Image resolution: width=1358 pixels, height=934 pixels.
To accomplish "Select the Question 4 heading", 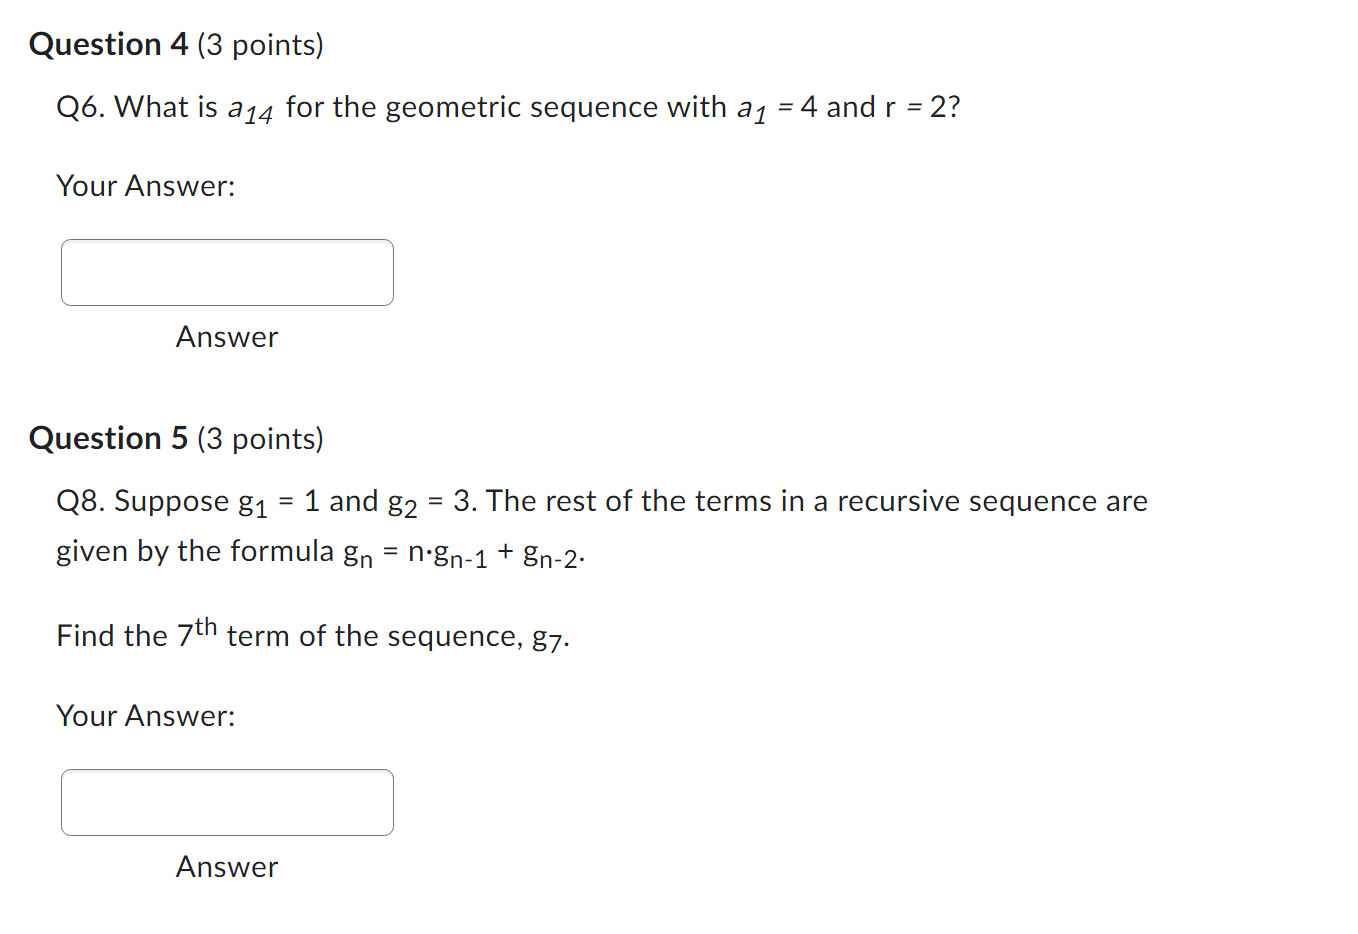I will pos(108,44).
